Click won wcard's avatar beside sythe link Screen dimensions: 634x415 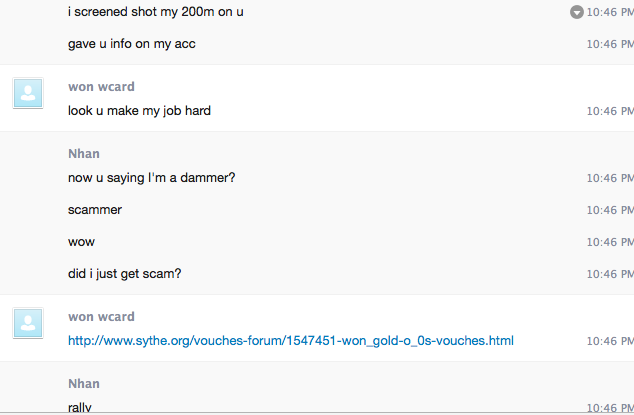coord(29,323)
